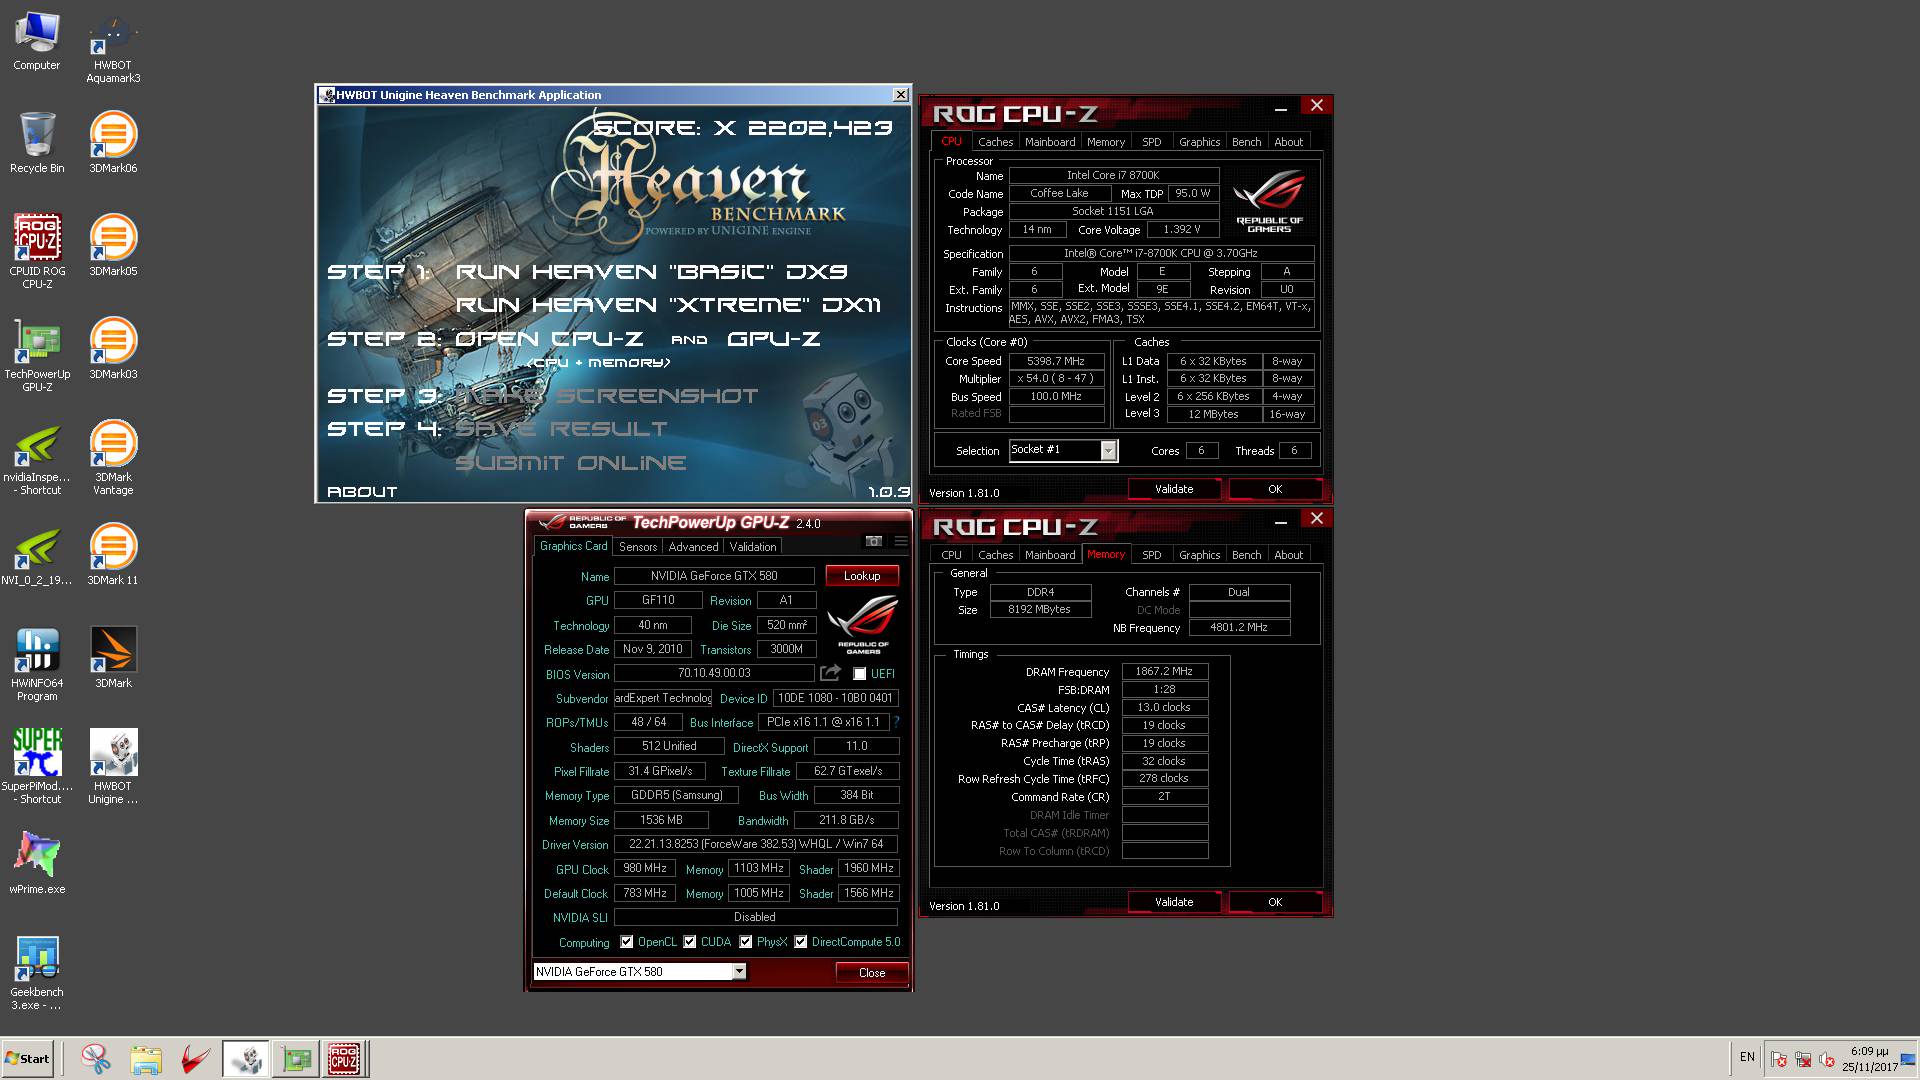Click the BIOS version share/export icon in GPU-Z
The width and height of the screenshot is (1920, 1080).
tap(830, 673)
